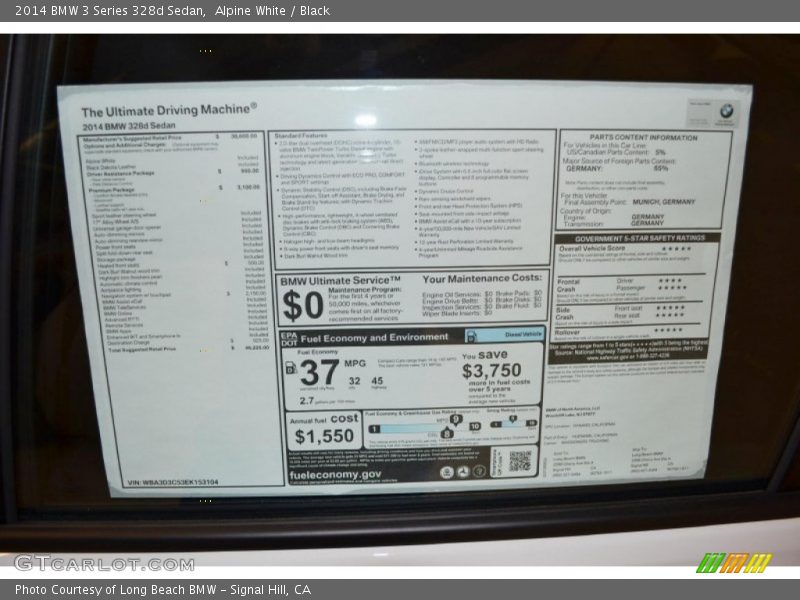Click 'MUNICH, GERMANY' final assembly point
The height and width of the screenshot is (600, 800).
[x=664, y=202]
